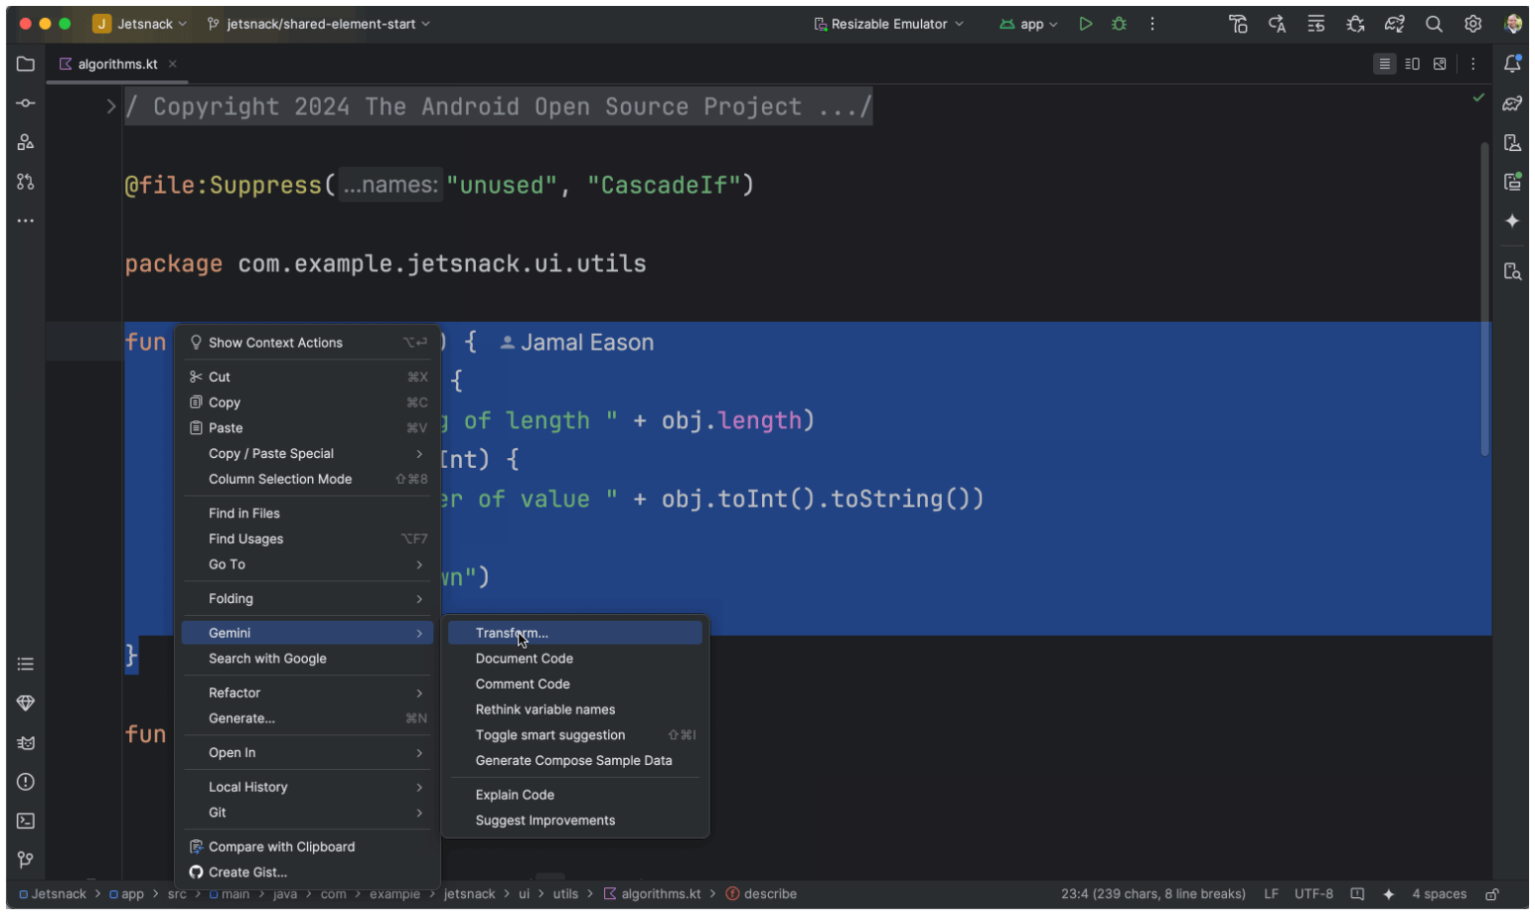Toggle Column Selection Mode

(280, 479)
